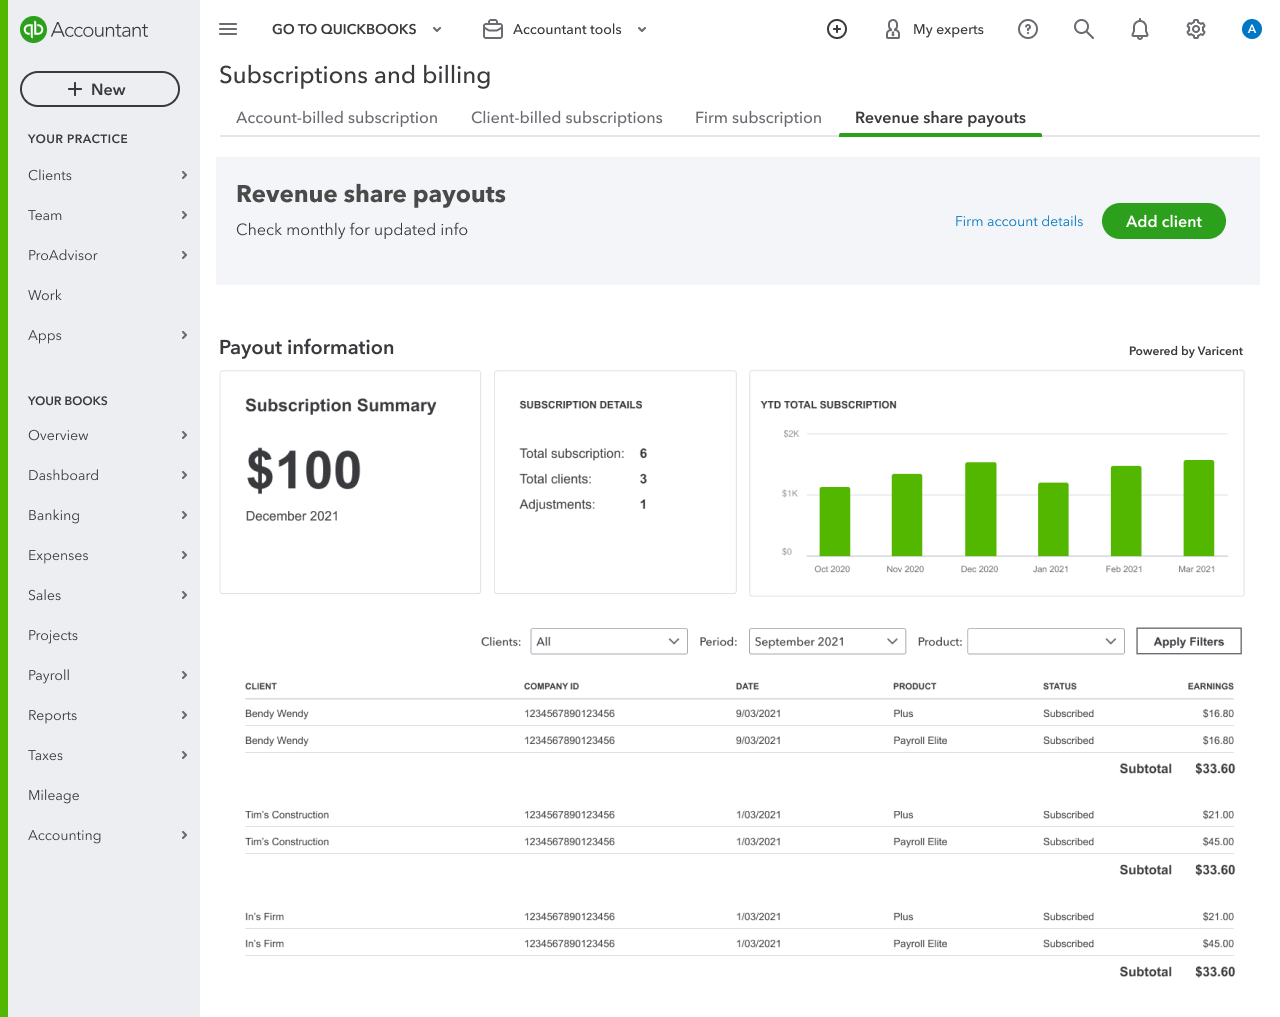Expand the Reports sidebar submenu
This screenshot has width=1280, height=1017.
184,715
